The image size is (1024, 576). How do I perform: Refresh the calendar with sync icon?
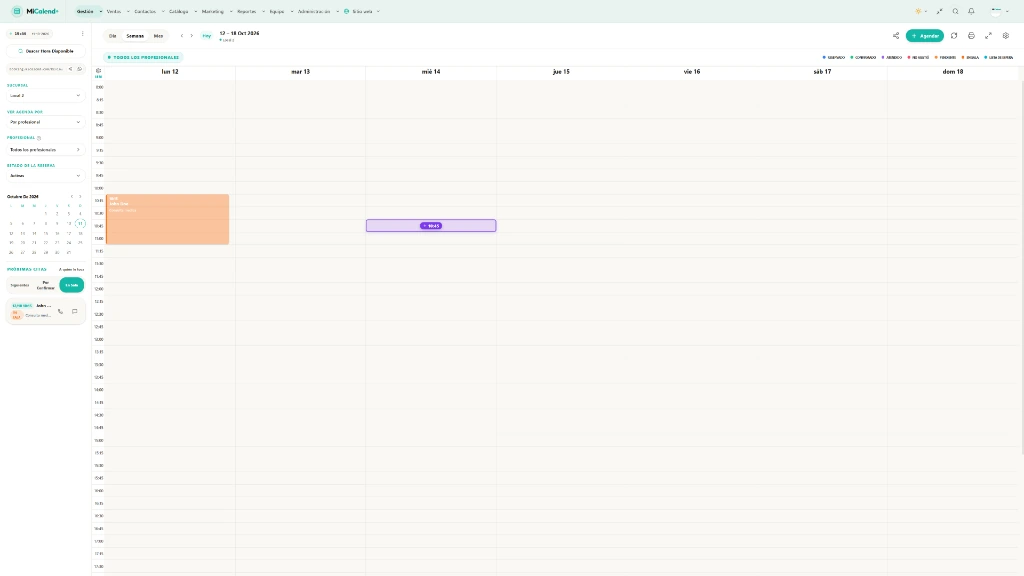[x=954, y=36]
